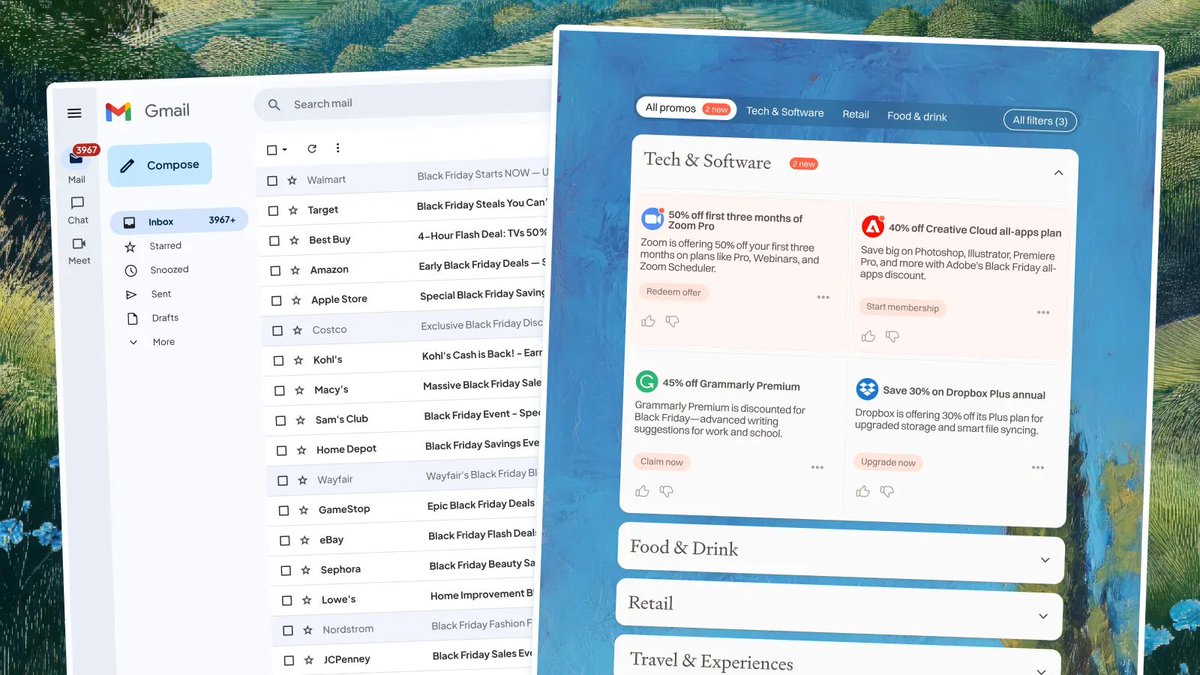This screenshot has width=1200, height=675.
Task: Tick the checkbox for the Macy's email
Action: (279, 390)
